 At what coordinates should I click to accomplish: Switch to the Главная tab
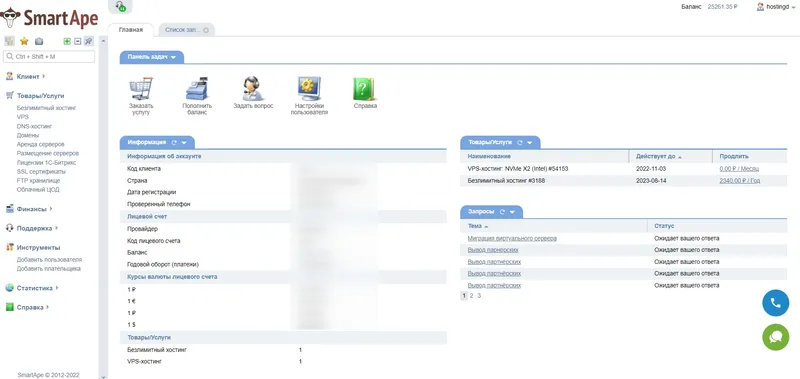(x=131, y=30)
